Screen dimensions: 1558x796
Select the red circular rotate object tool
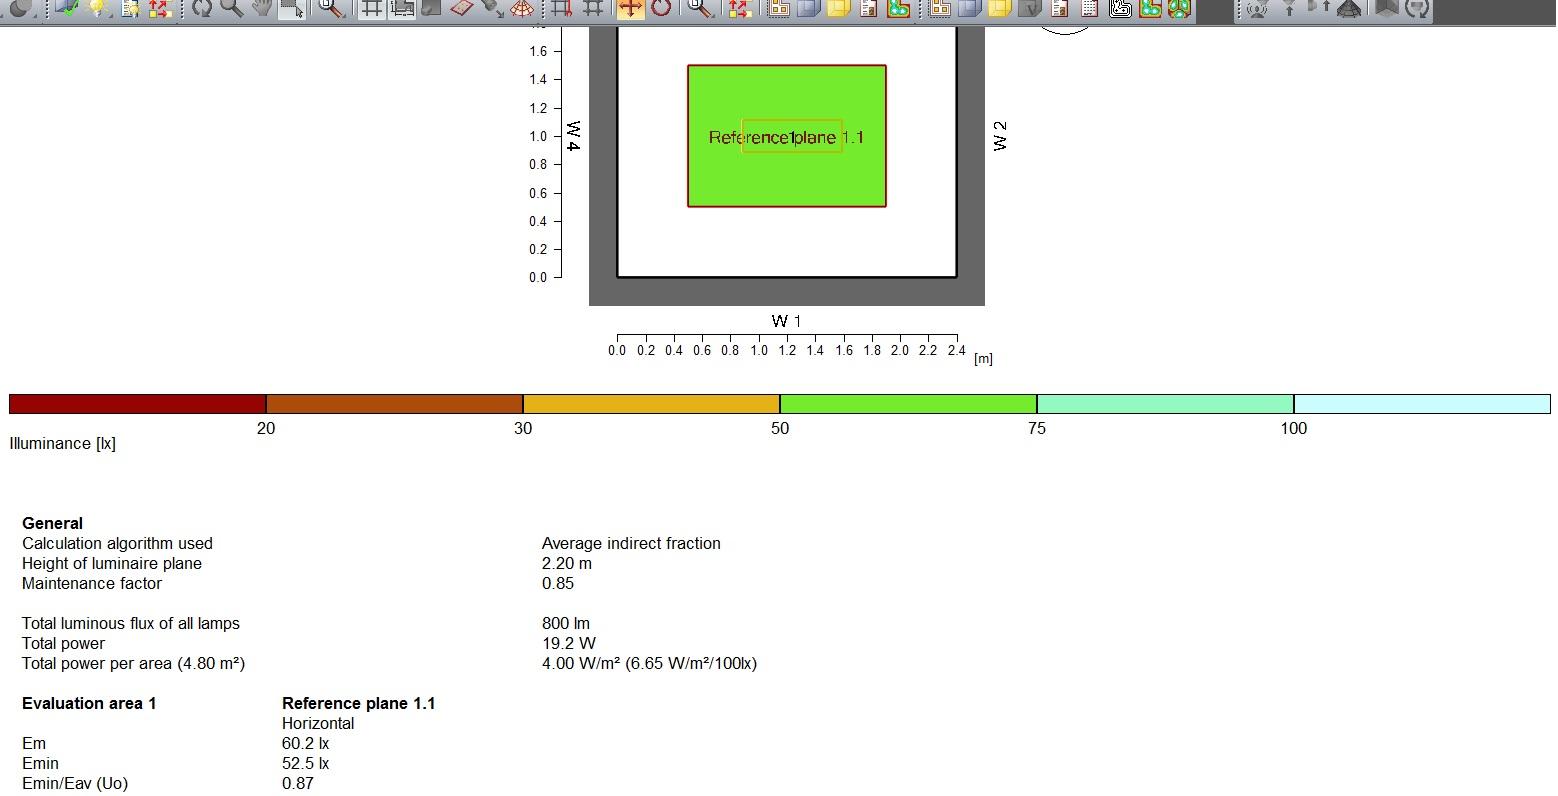click(x=660, y=8)
